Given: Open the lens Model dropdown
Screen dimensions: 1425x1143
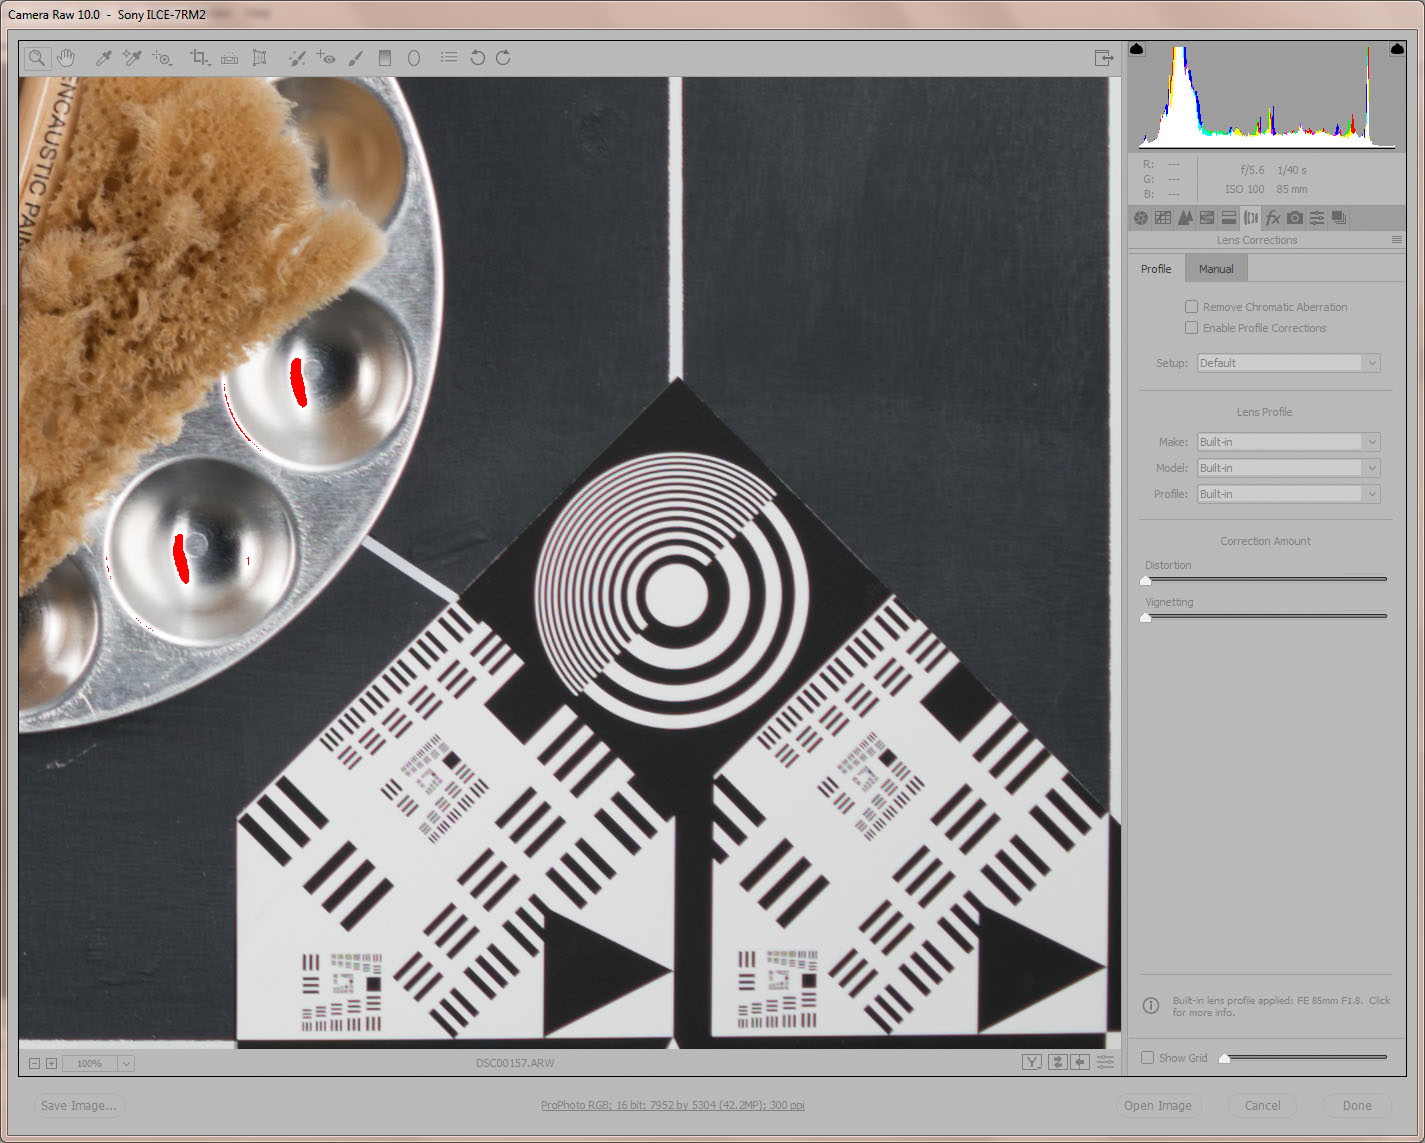Looking at the screenshot, I should coord(1289,468).
